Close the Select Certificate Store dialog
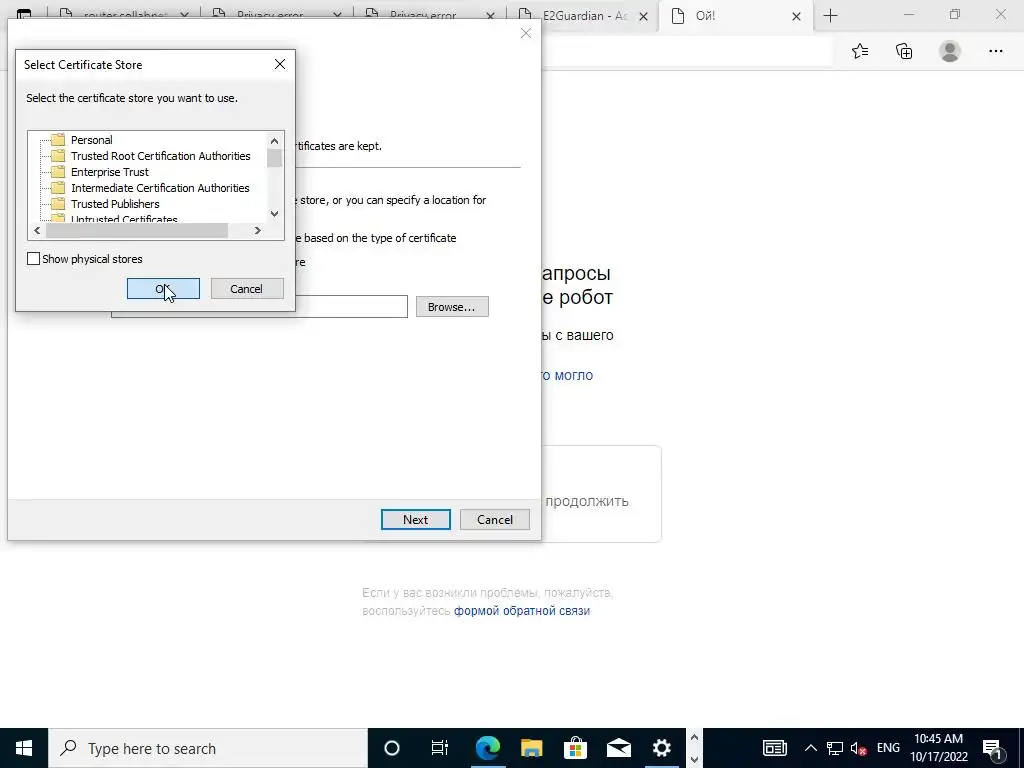1024x768 pixels. pos(280,64)
